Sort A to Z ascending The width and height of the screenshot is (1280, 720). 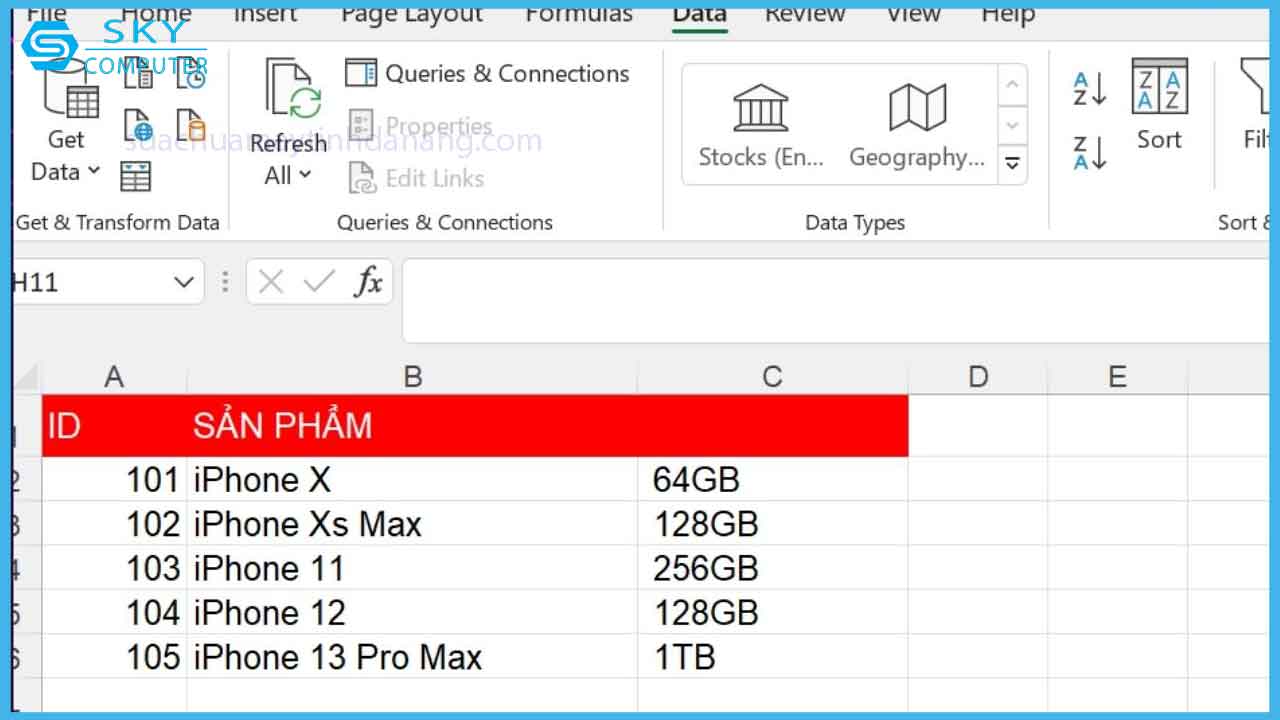(x=1089, y=88)
